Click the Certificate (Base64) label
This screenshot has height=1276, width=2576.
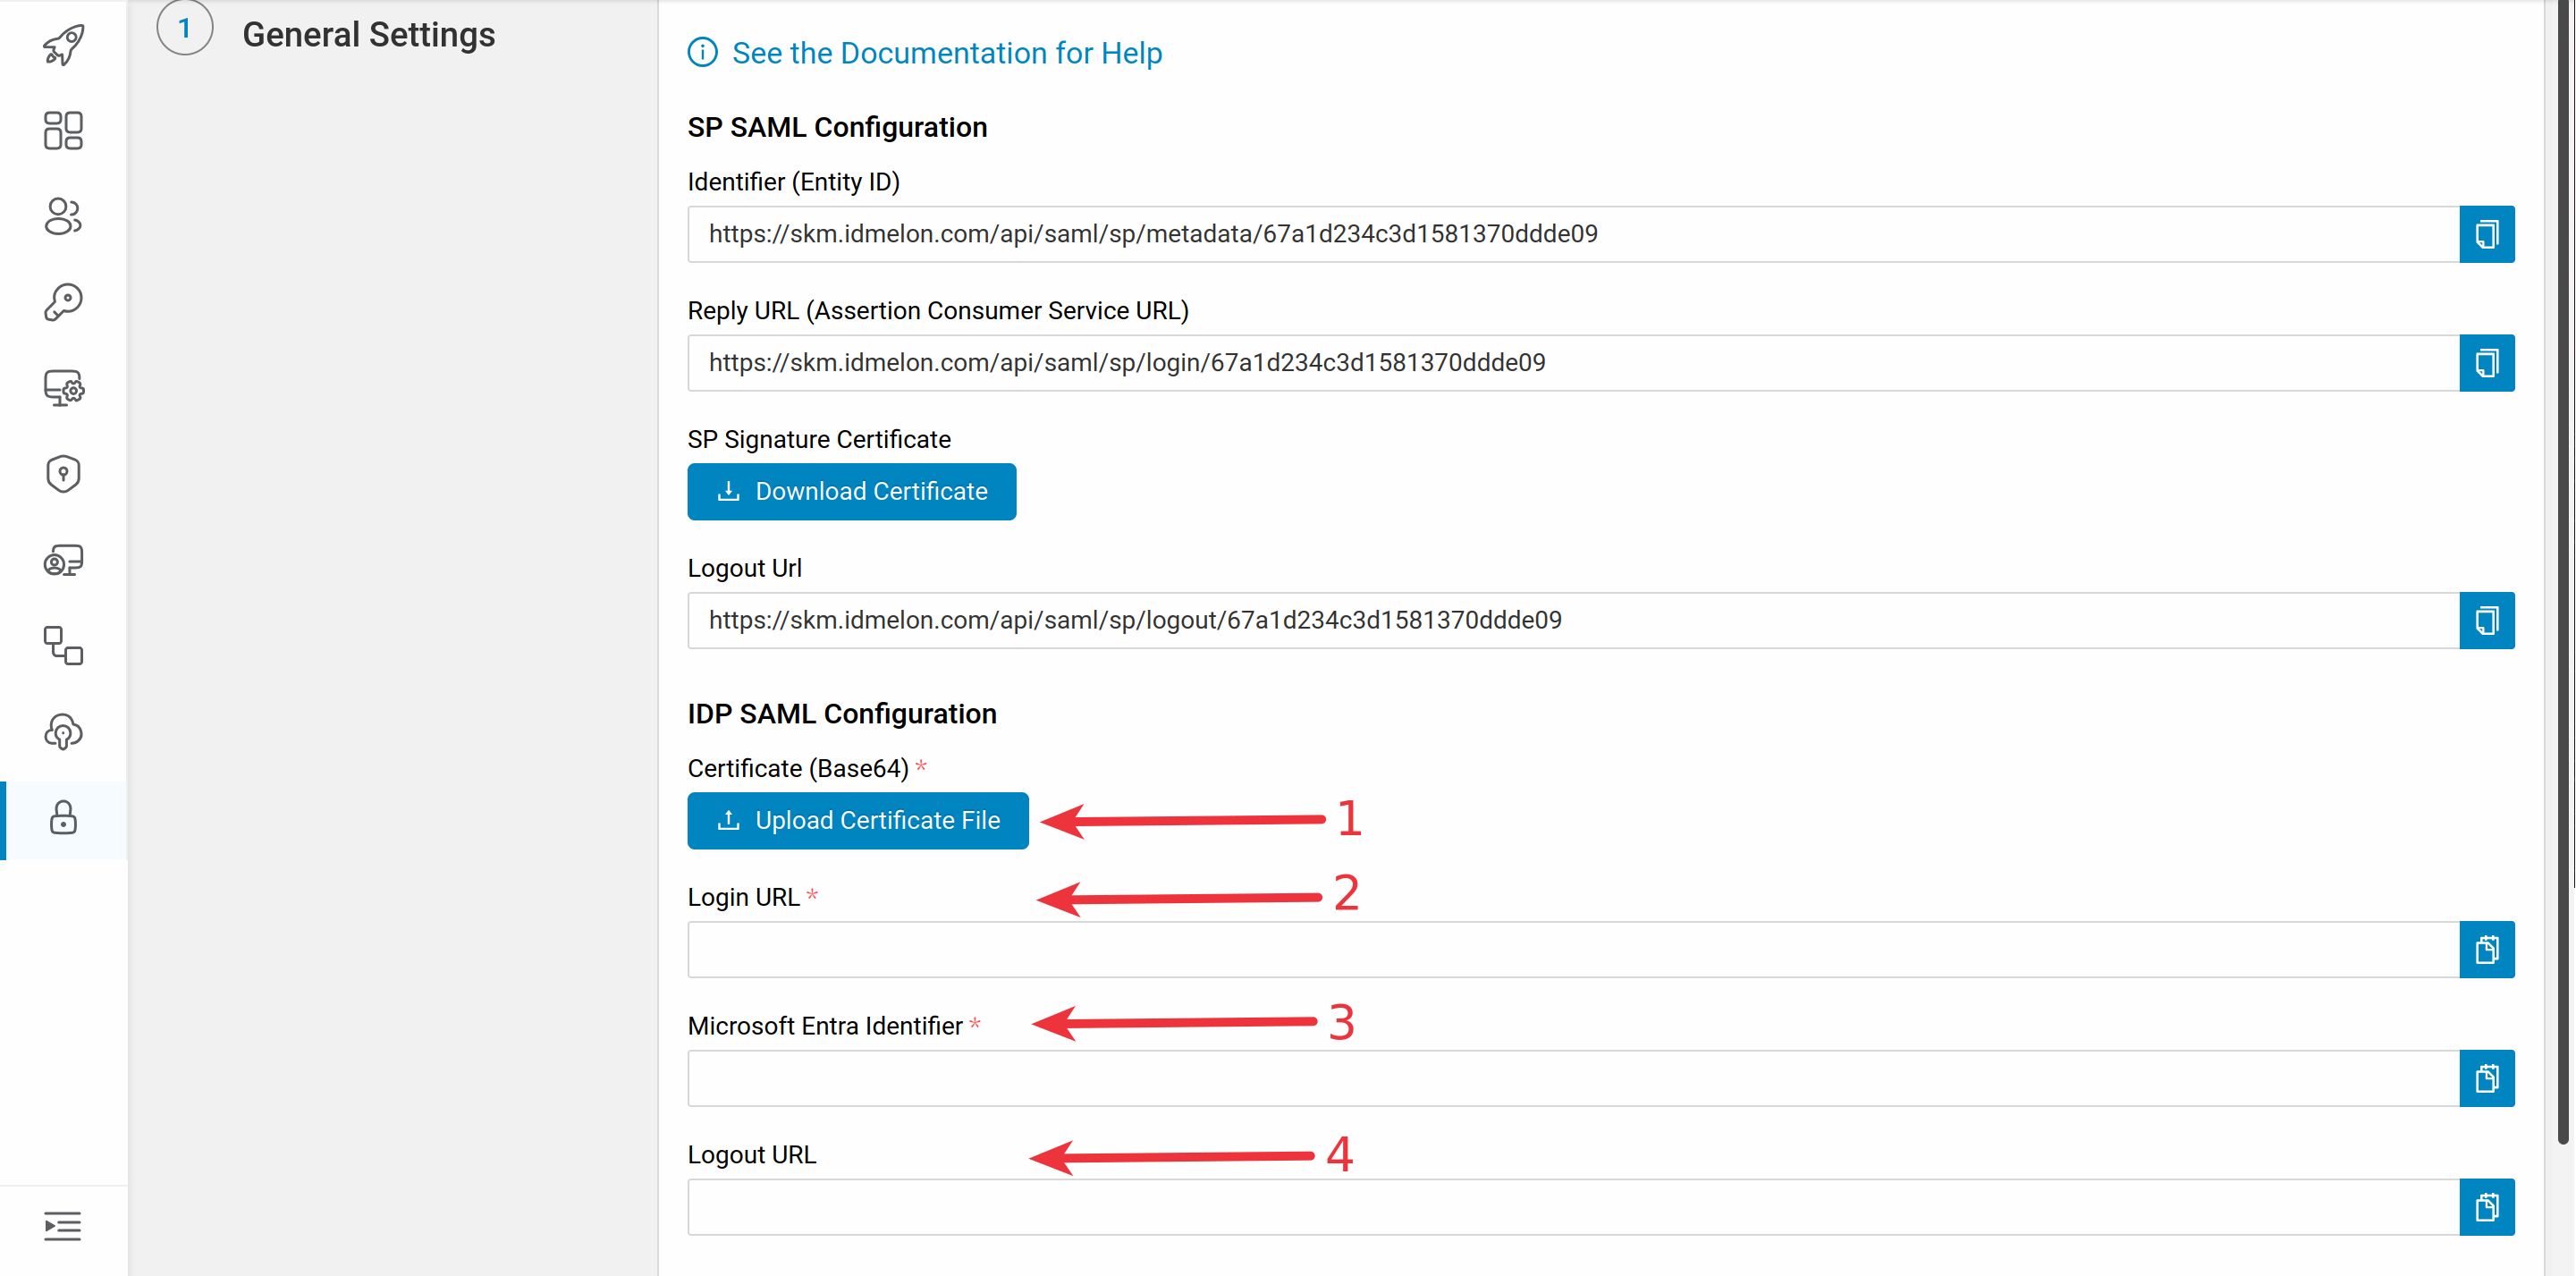click(x=798, y=768)
